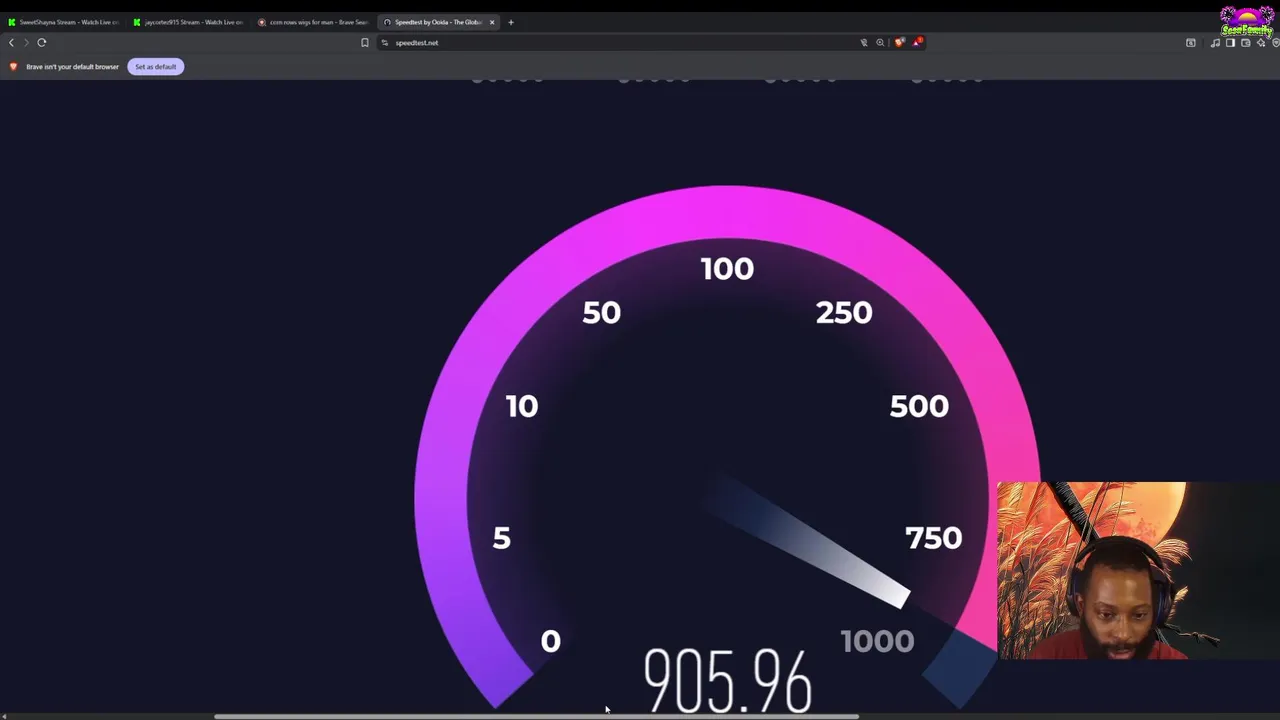This screenshot has height=720, width=1280.
Task: Click the 750 label on the speedometer
Action: pos(933,538)
